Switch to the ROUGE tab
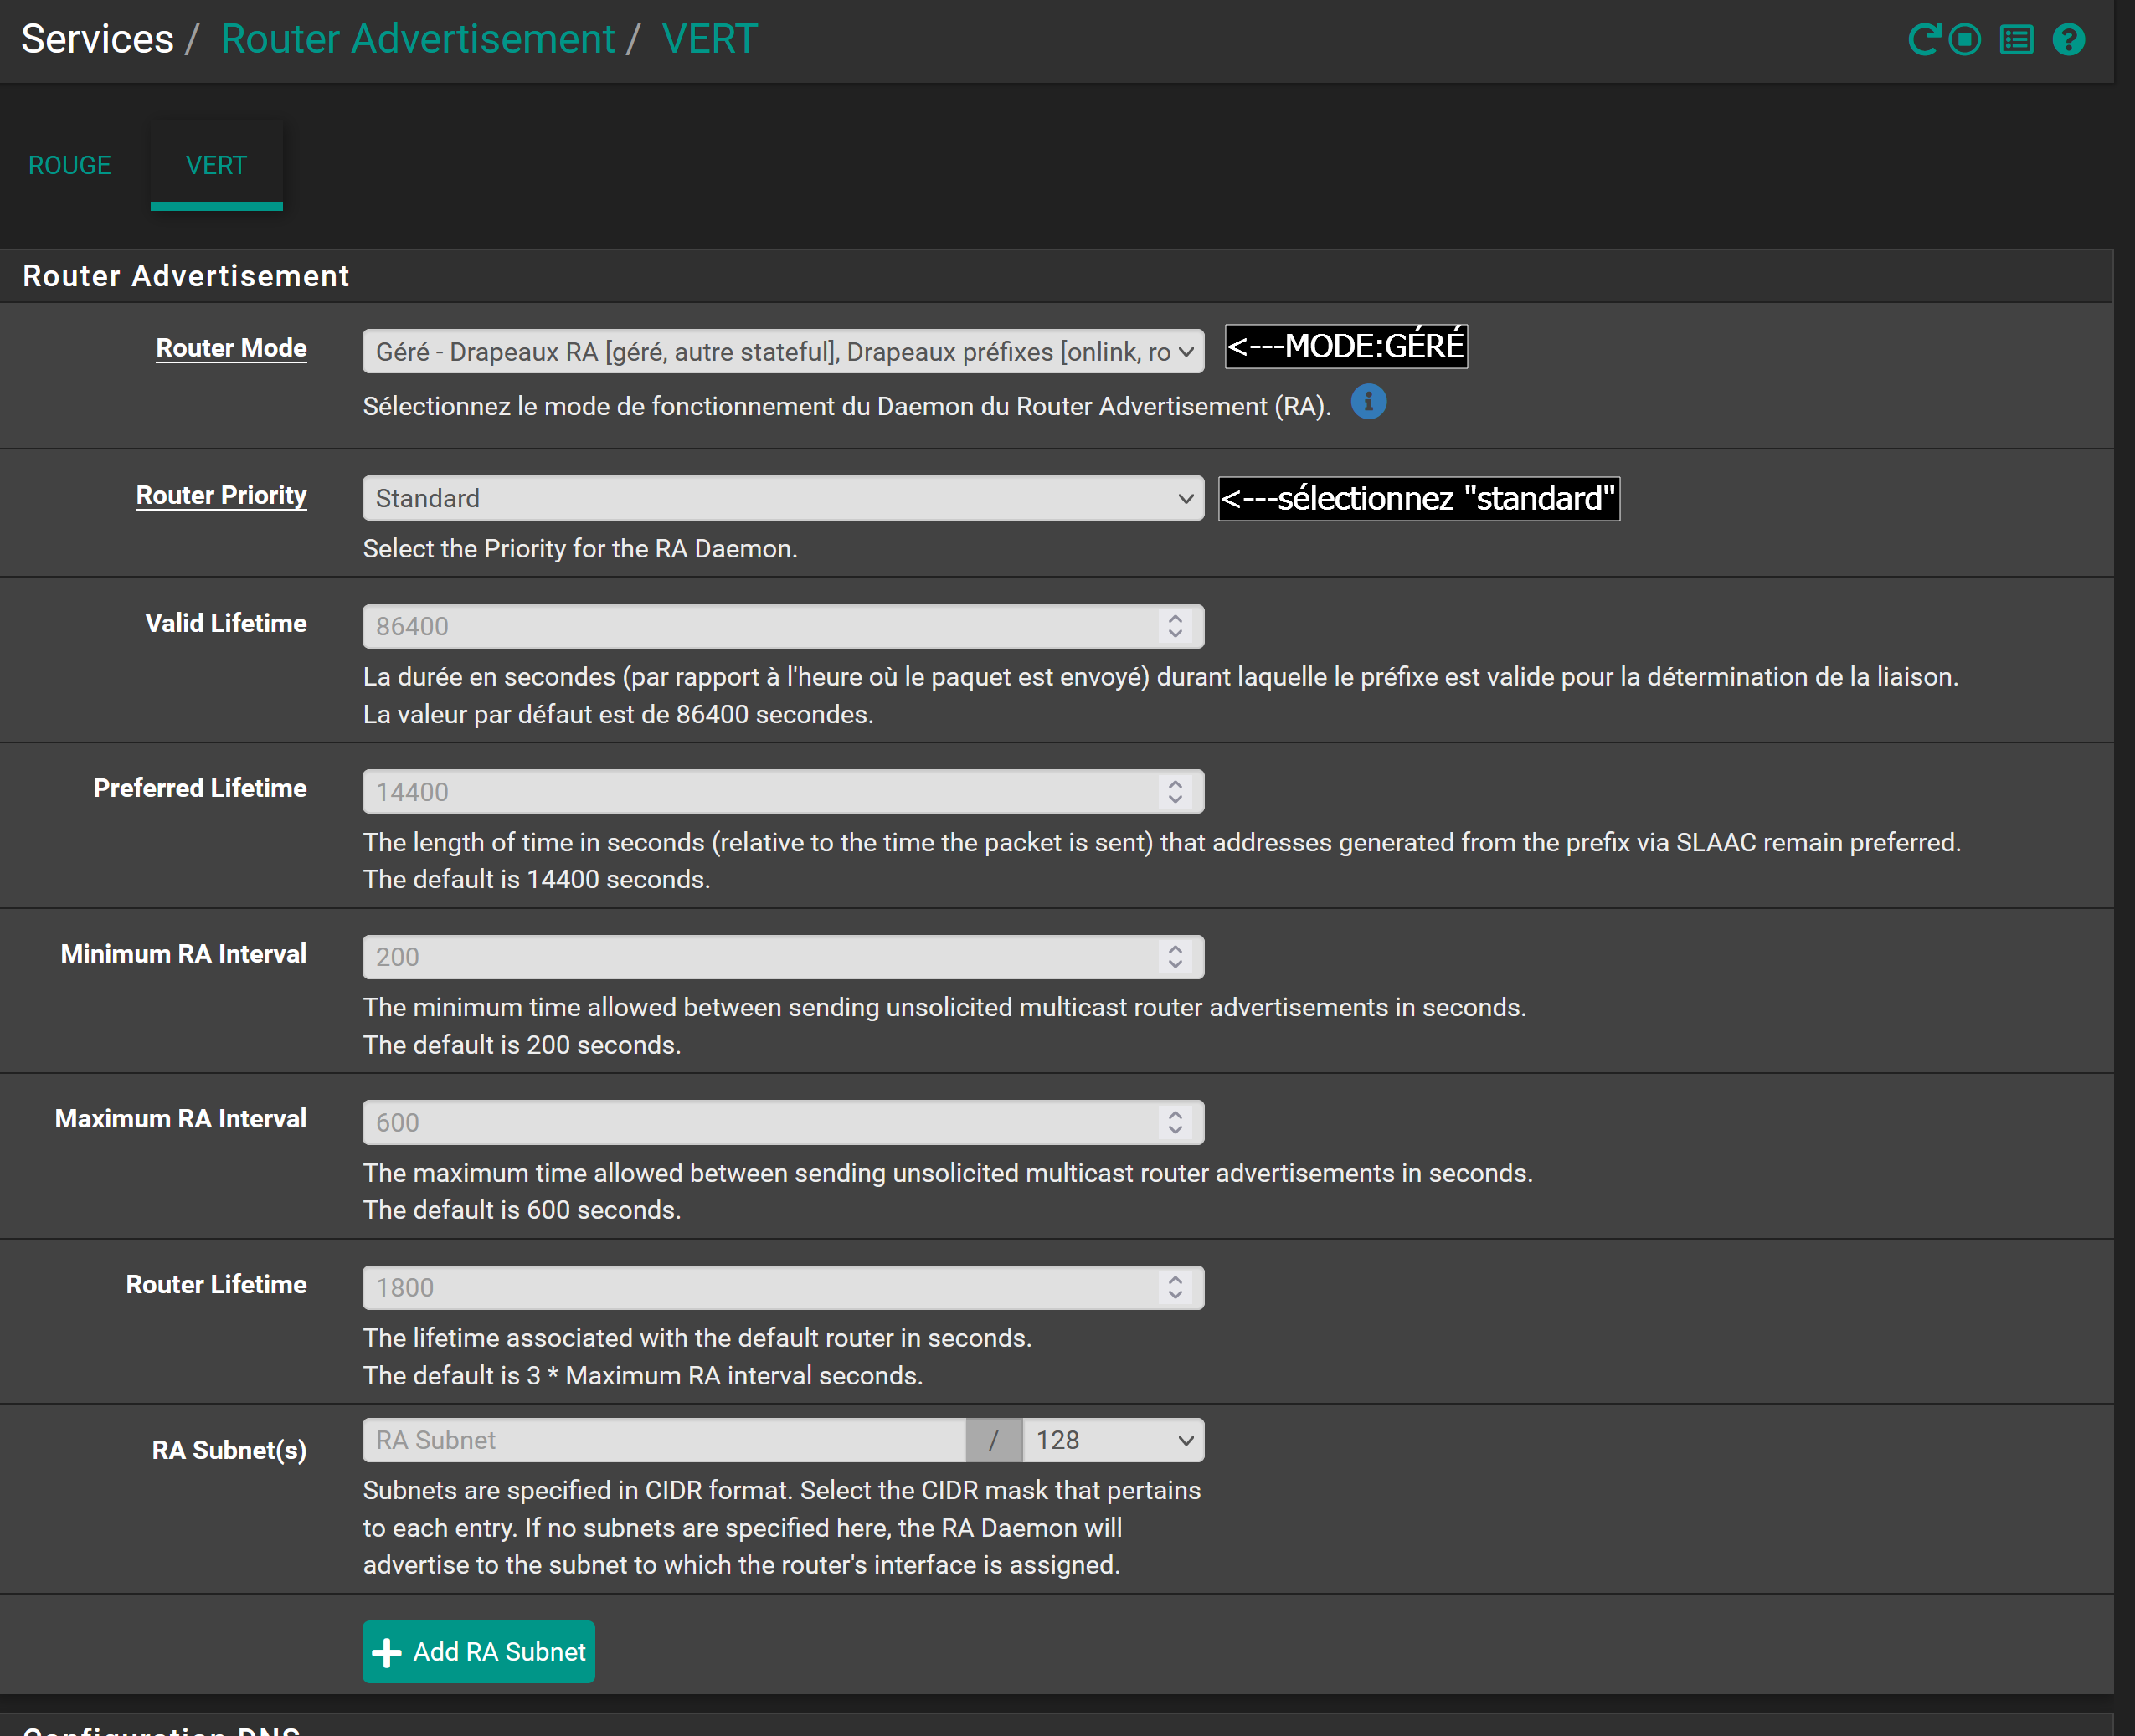This screenshot has height=1736, width=2135. (69, 165)
